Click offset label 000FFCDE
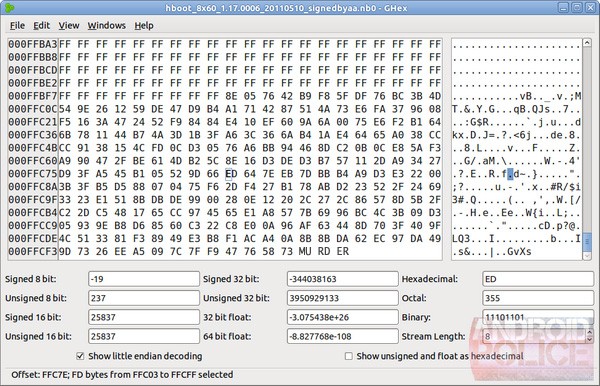Image resolution: width=600 pixels, height=386 pixels. pyautogui.click(x=33, y=239)
